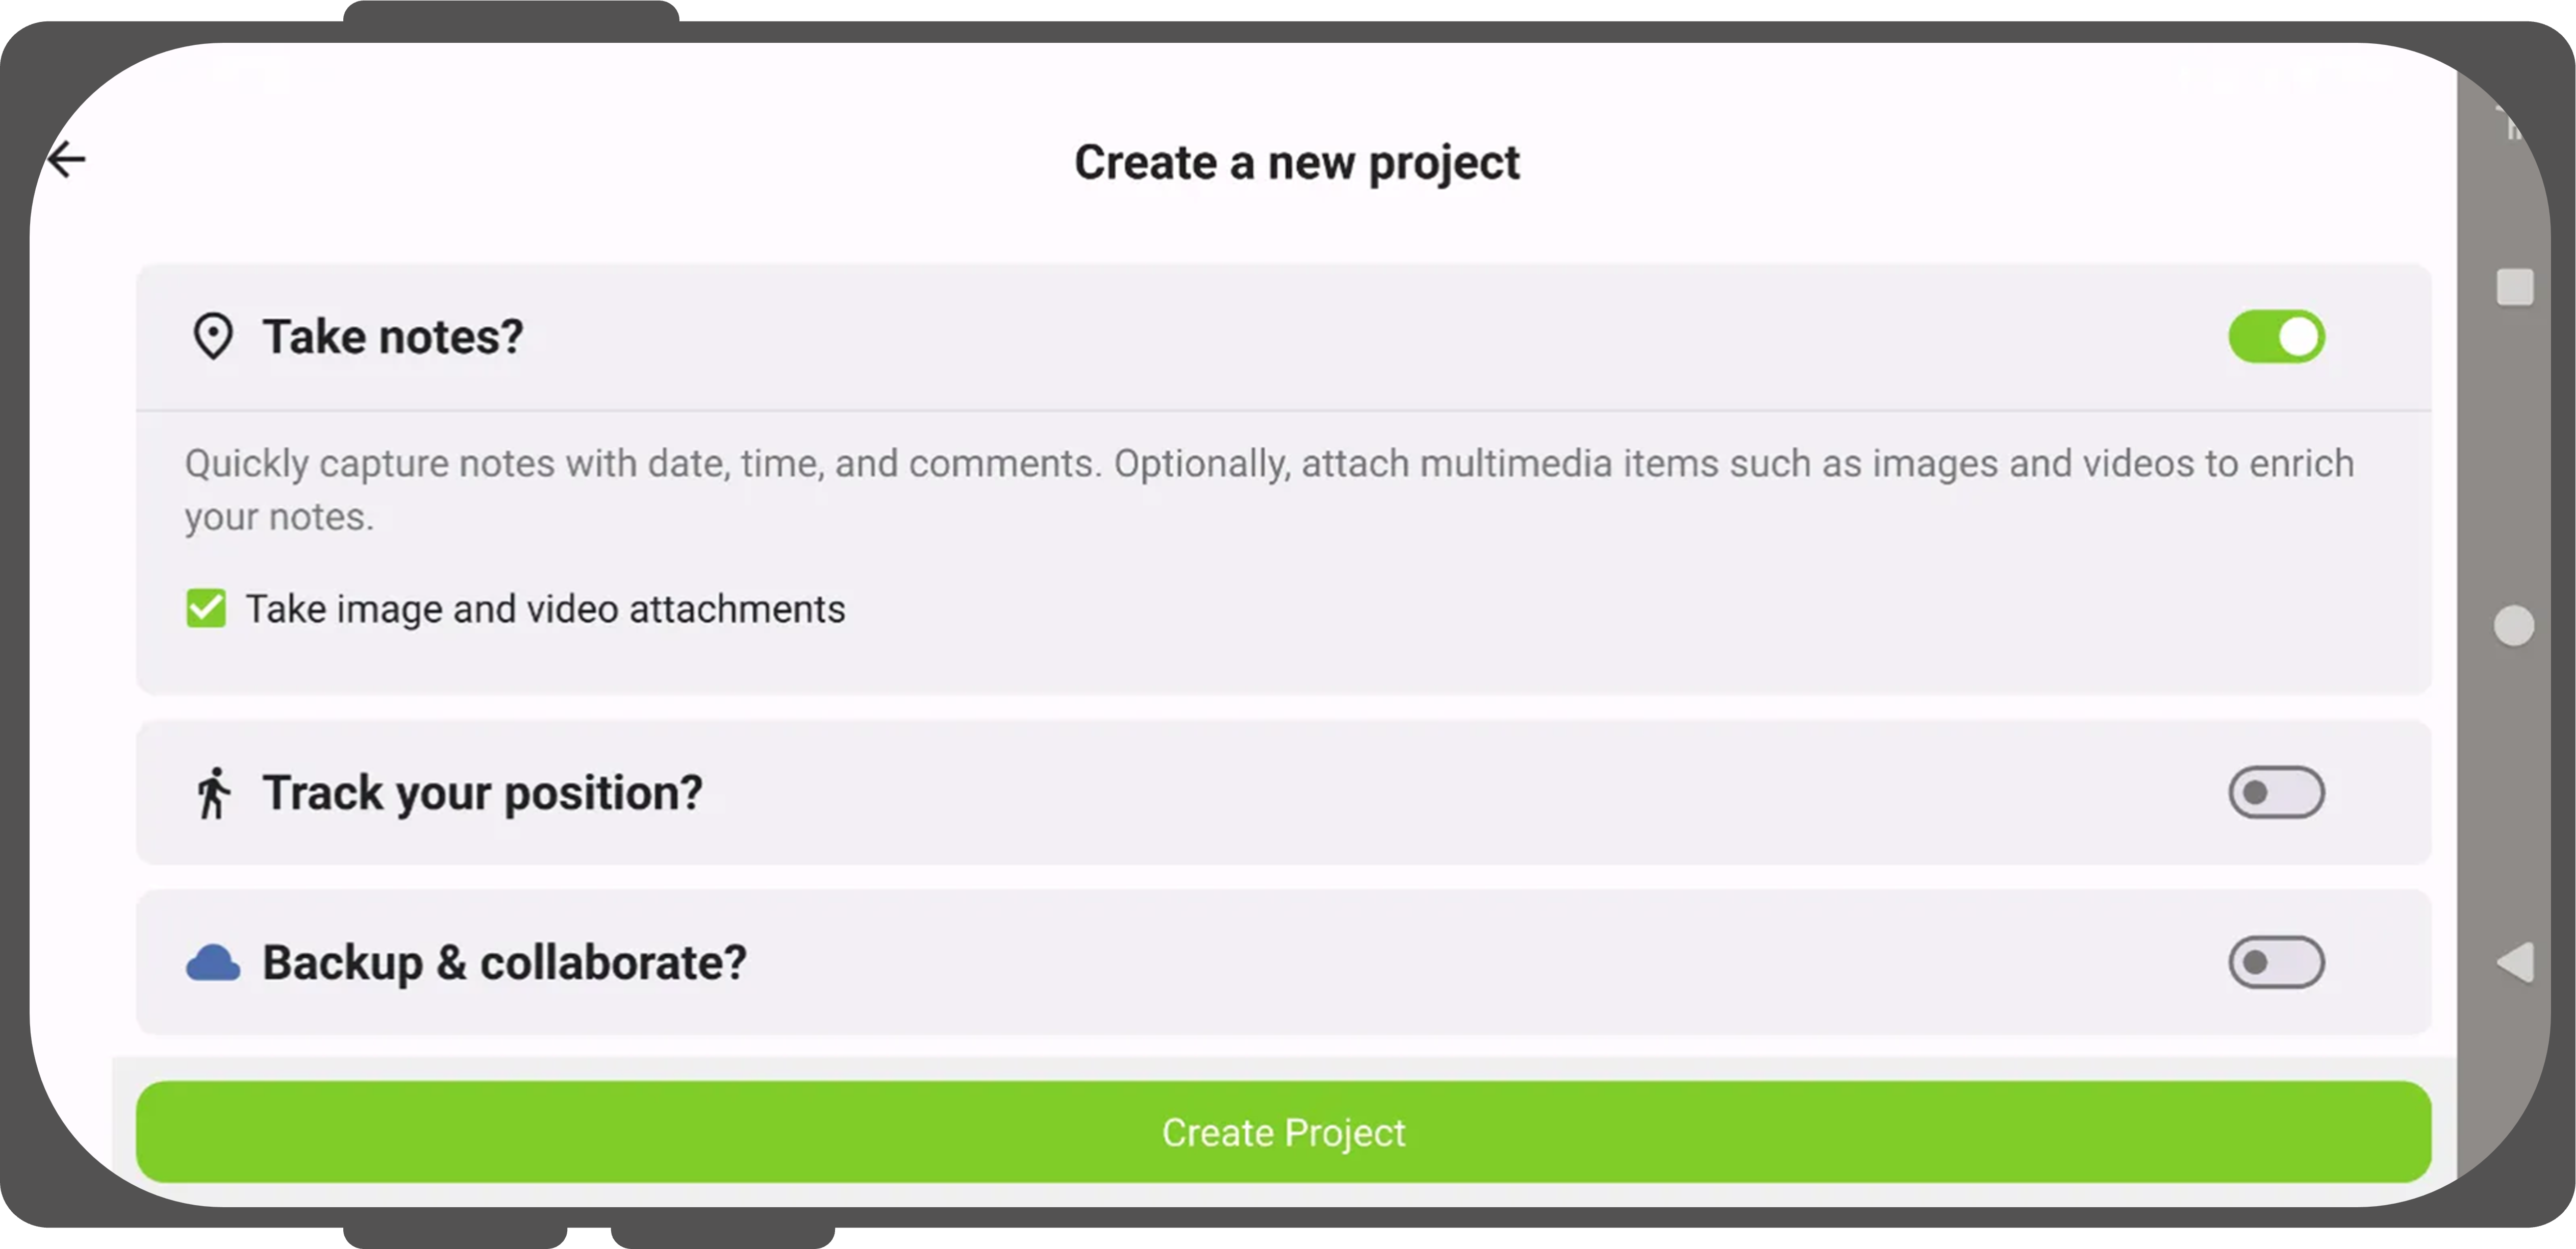The height and width of the screenshot is (1249, 2576).
Task: Click the Create Project button
Action: coord(1283,1132)
